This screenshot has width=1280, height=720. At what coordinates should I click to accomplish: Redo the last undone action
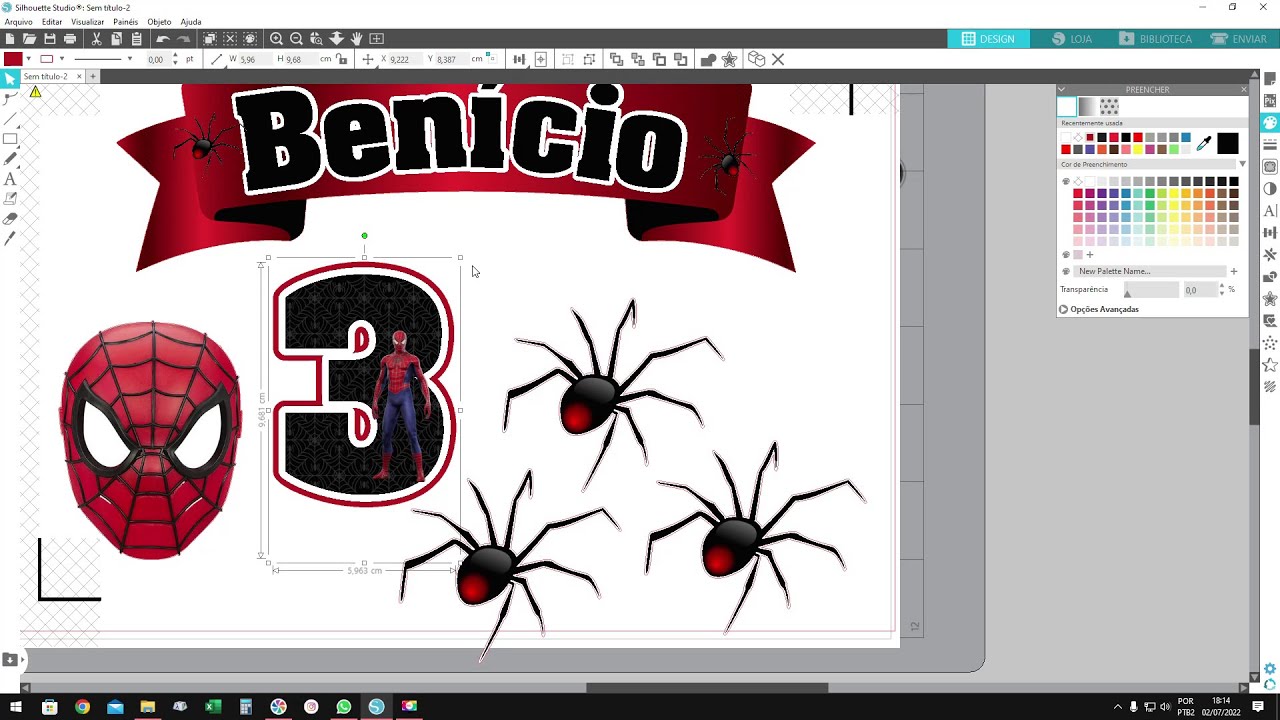(x=183, y=38)
